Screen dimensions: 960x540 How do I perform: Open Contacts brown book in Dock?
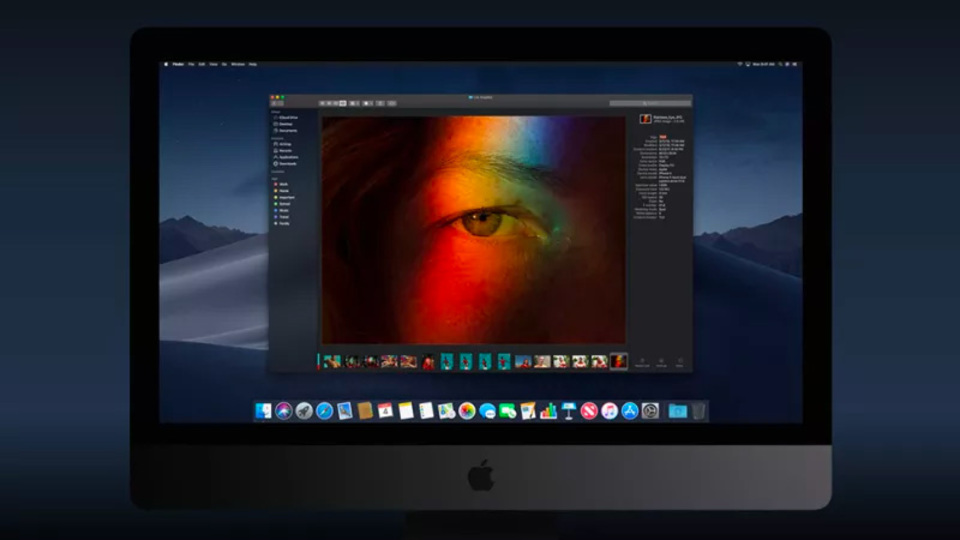click(365, 411)
